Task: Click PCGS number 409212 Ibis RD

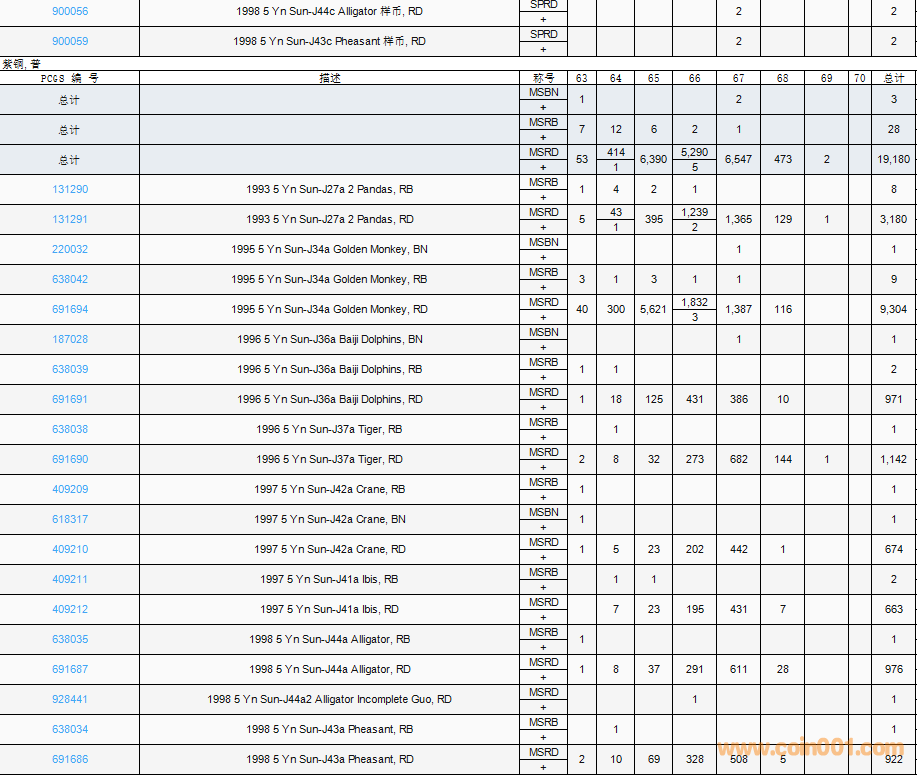Action: [70, 609]
